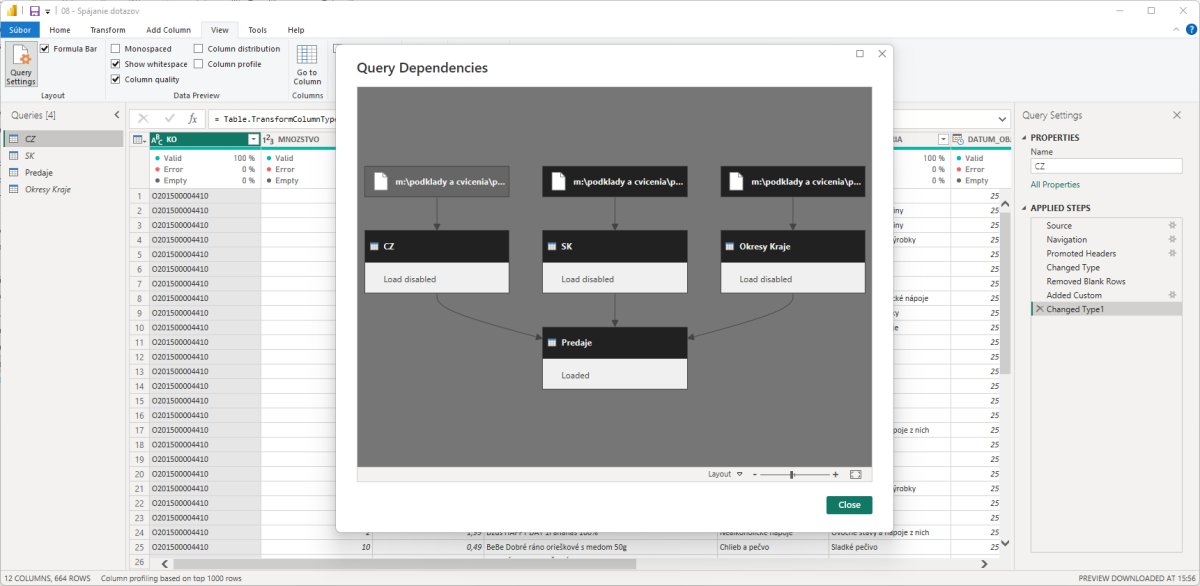Enable the Monospaced checkbox
The width and height of the screenshot is (1200, 586).
coord(116,49)
